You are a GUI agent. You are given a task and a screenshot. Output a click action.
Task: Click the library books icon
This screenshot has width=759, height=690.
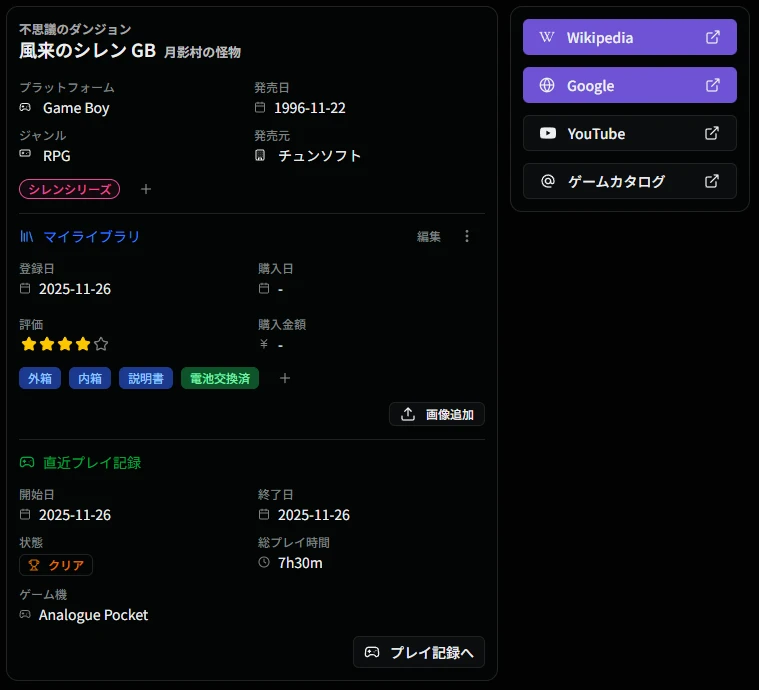[x=27, y=236]
